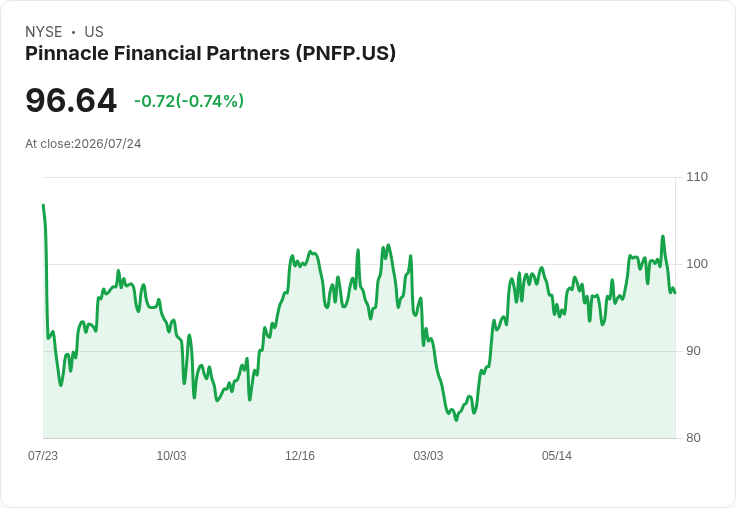Click the final end point of the chart line
Screen dimensions: 736x508
coord(675,293)
